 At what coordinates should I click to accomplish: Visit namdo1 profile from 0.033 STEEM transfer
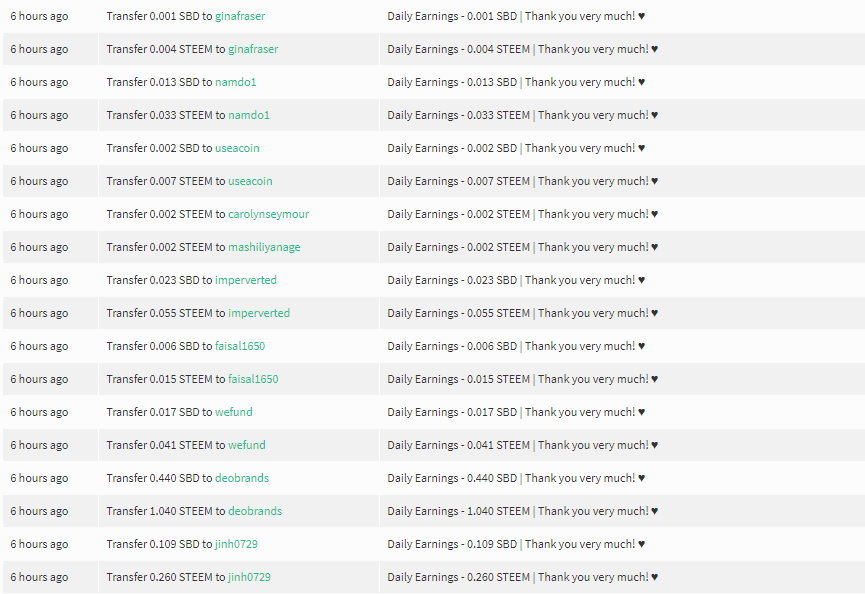pyautogui.click(x=249, y=115)
